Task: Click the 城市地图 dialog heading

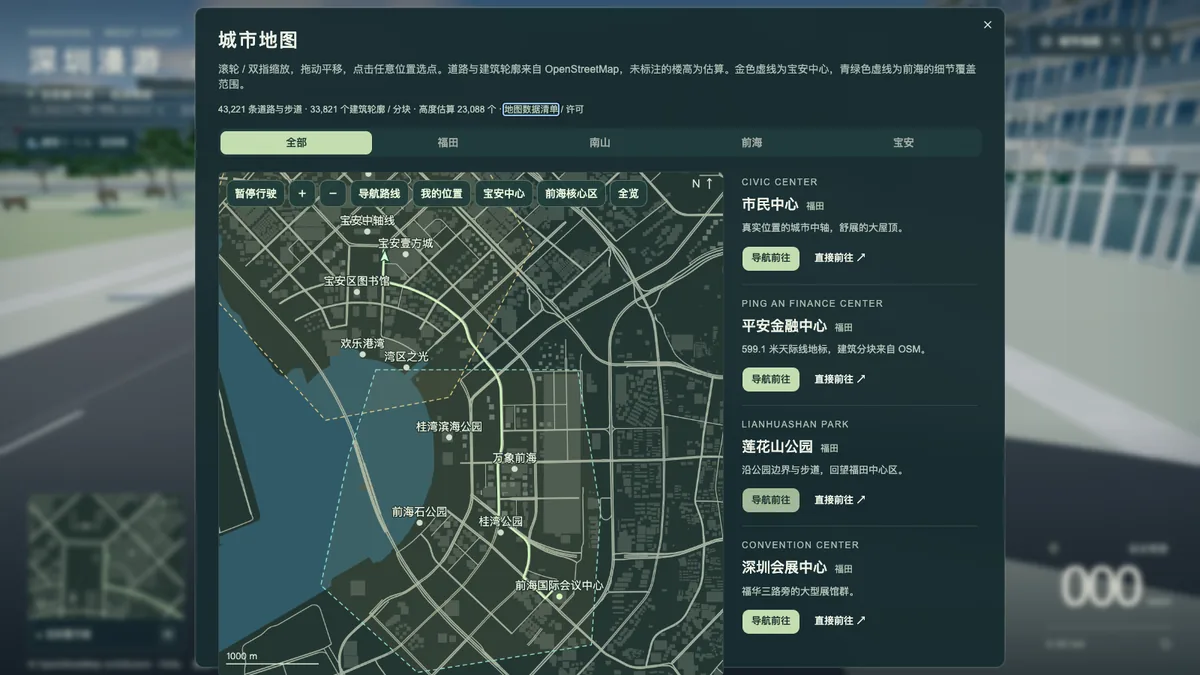Action: pyautogui.click(x=258, y=40)
